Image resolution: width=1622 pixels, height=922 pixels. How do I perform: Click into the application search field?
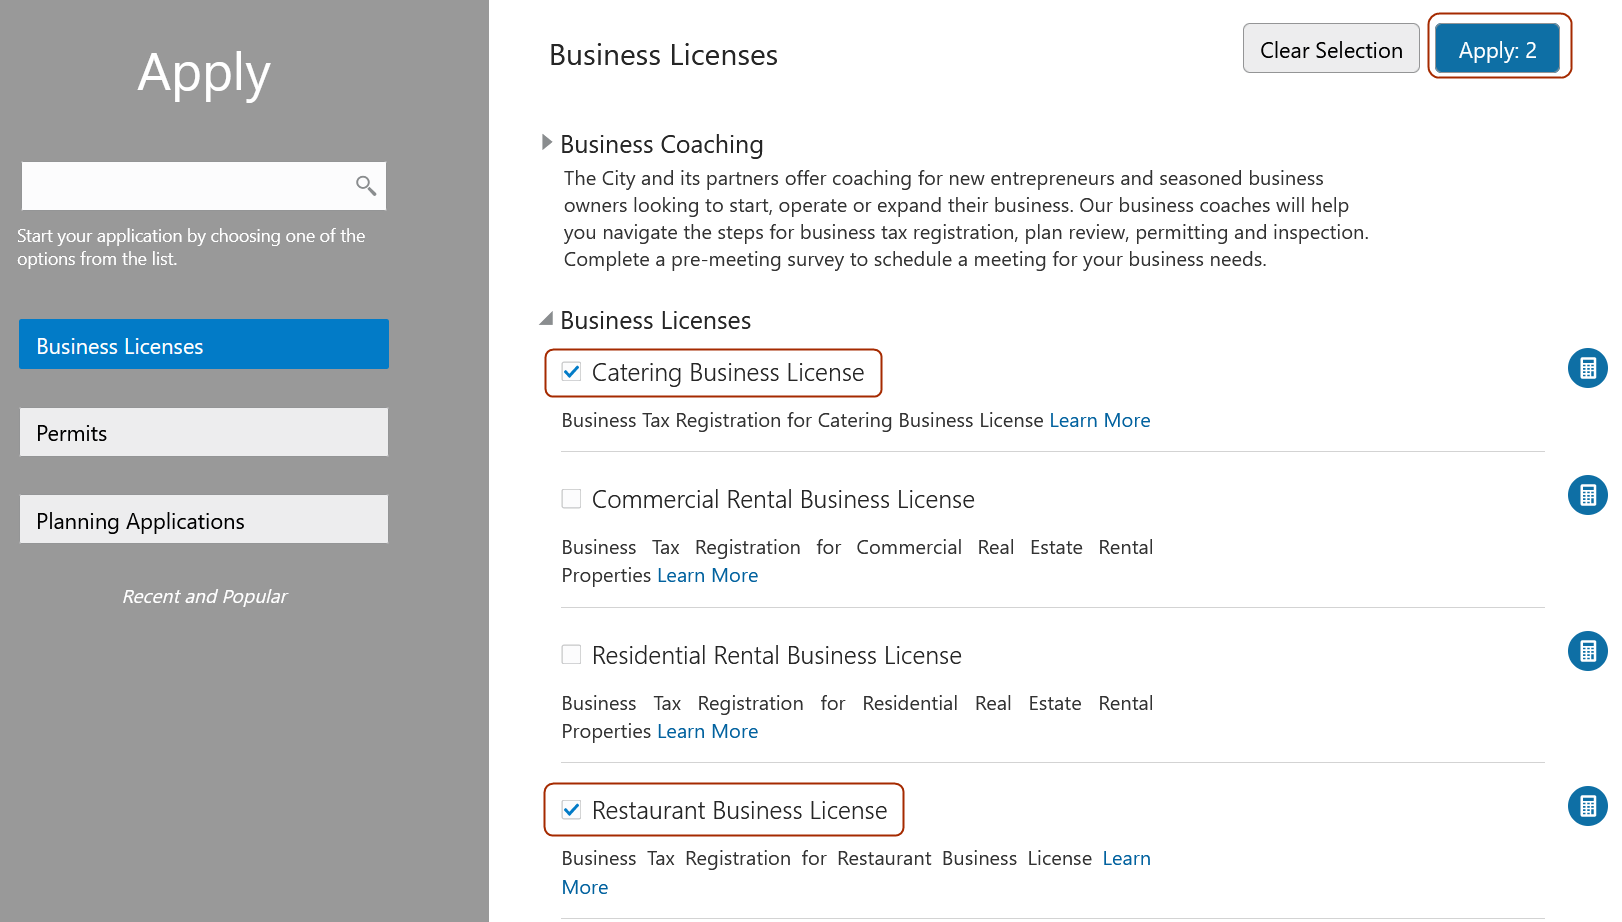(185, 186)
